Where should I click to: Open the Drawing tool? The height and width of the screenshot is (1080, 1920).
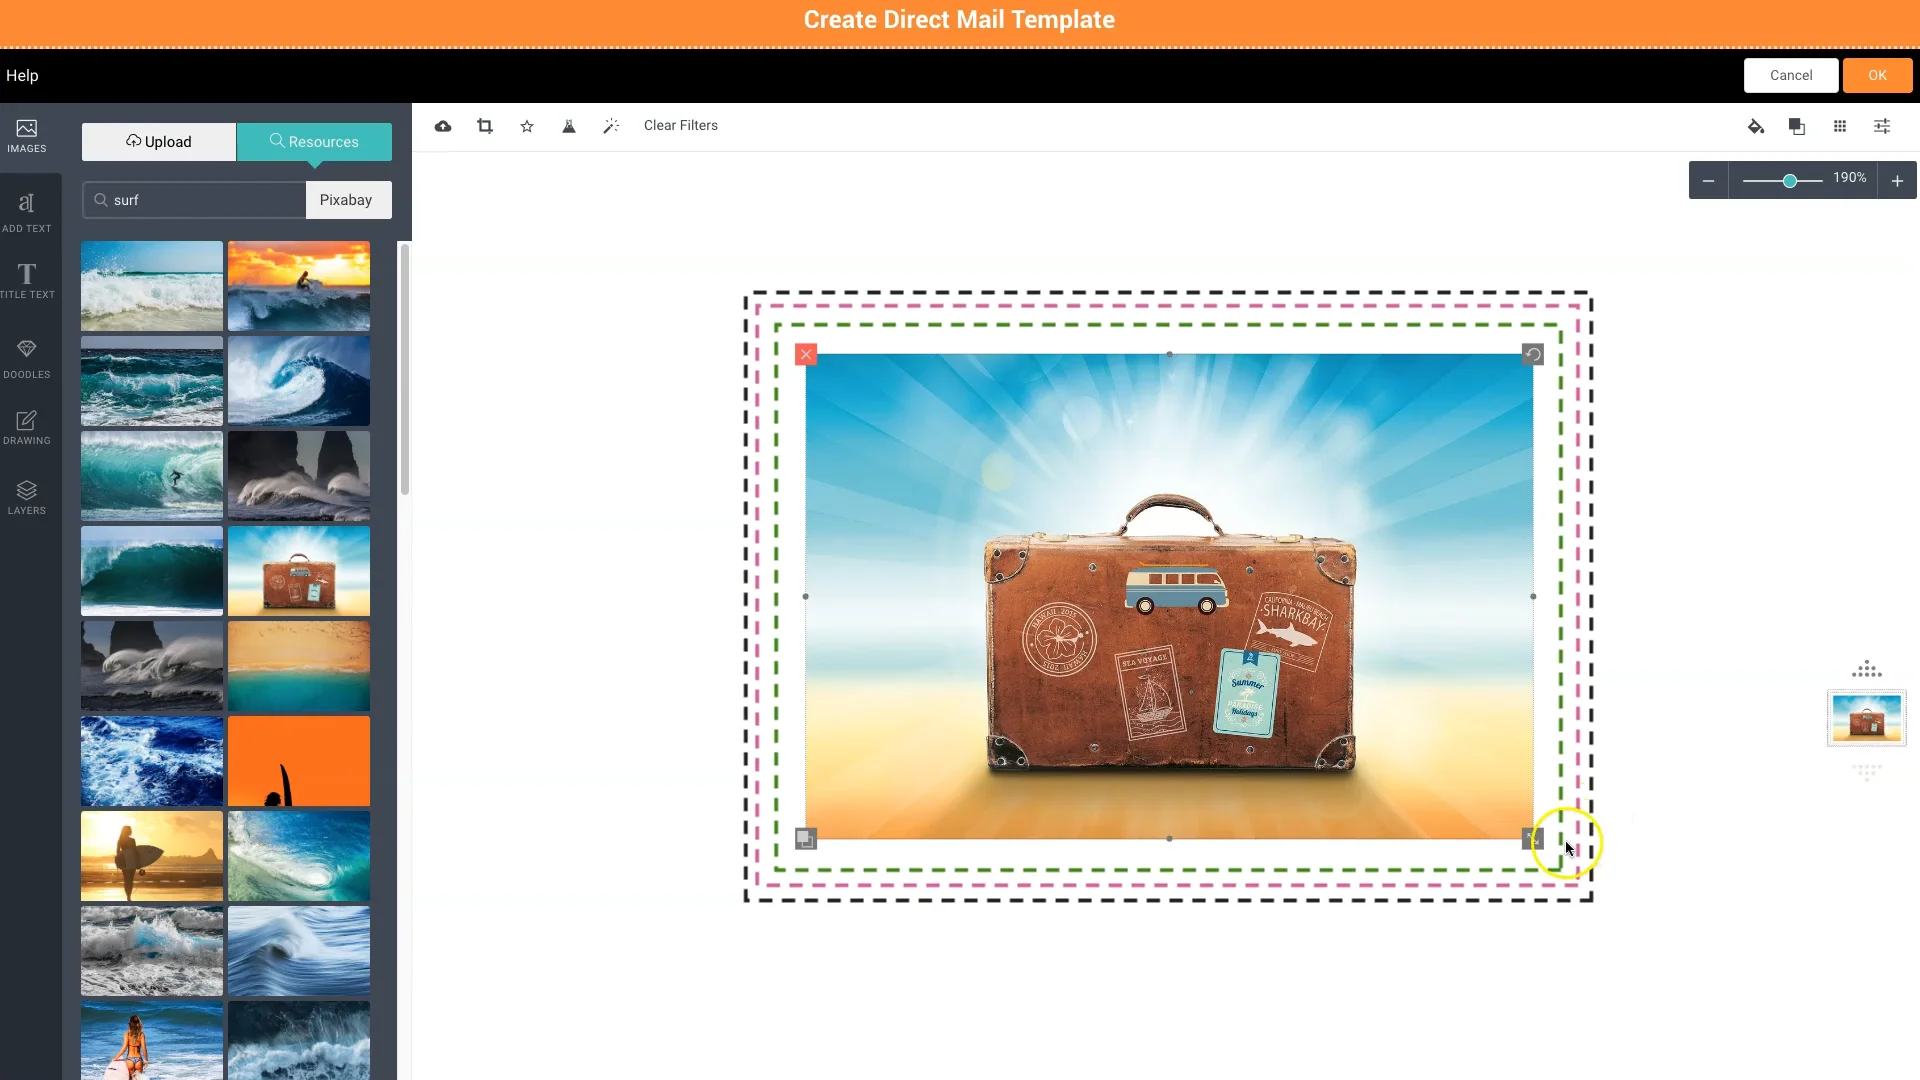click(x=27, y=427)
